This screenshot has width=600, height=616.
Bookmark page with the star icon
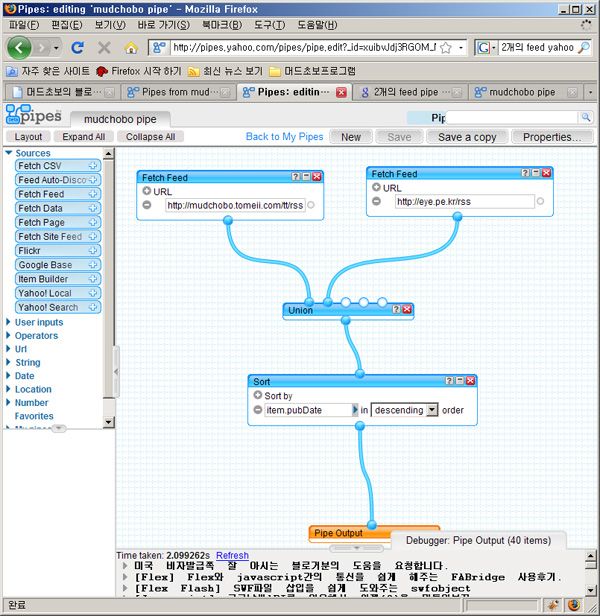point(446,48)
